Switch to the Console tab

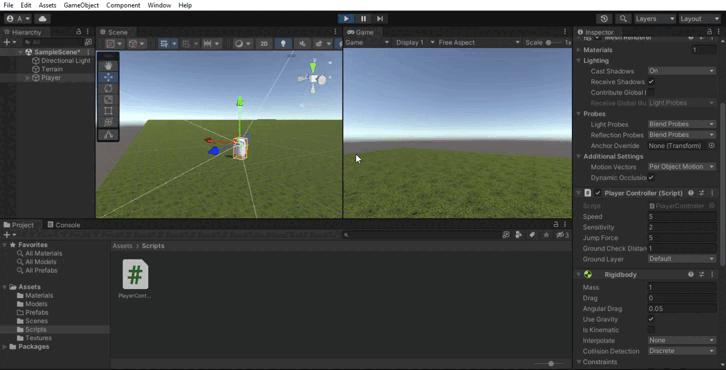point(64,225)
